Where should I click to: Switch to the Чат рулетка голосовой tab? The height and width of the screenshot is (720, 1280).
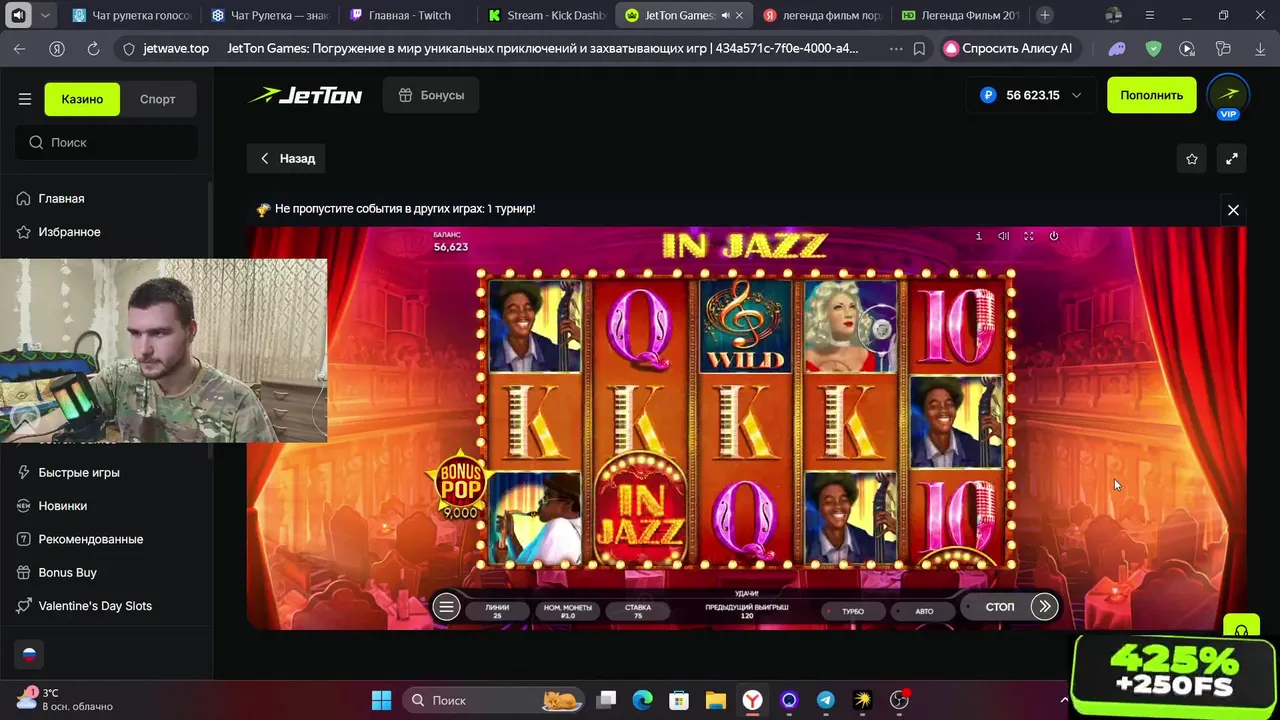pyautogui.click(x=132, y=15)
